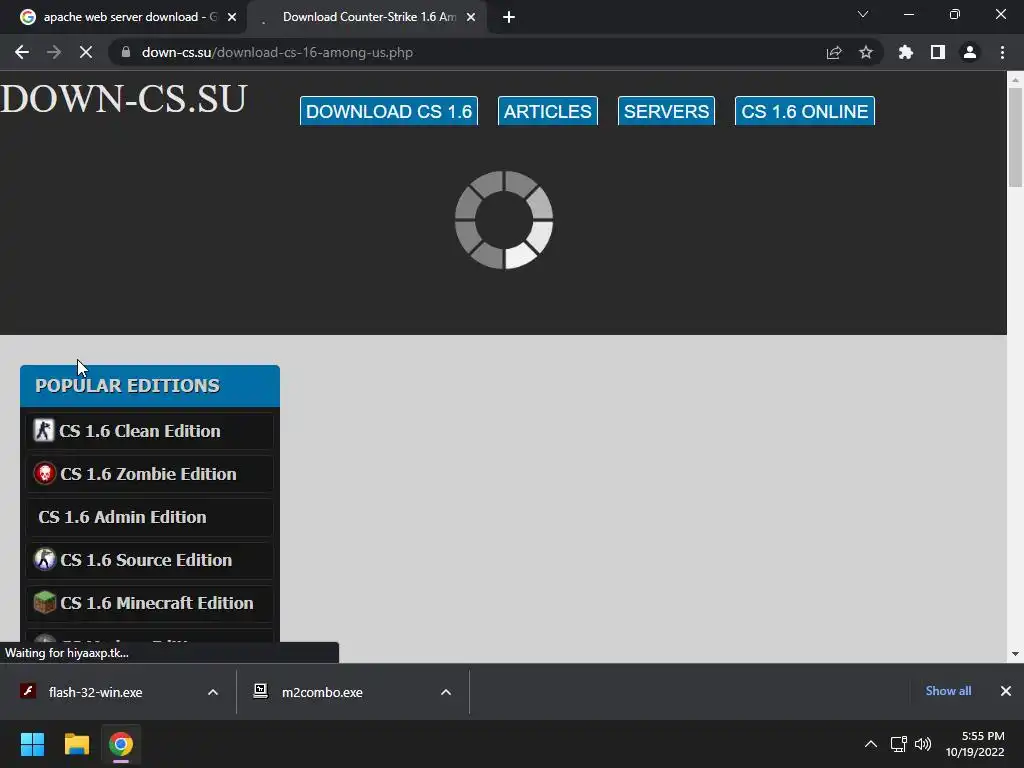Open CS 1.6 Clean Edition link

pos(150,431)
